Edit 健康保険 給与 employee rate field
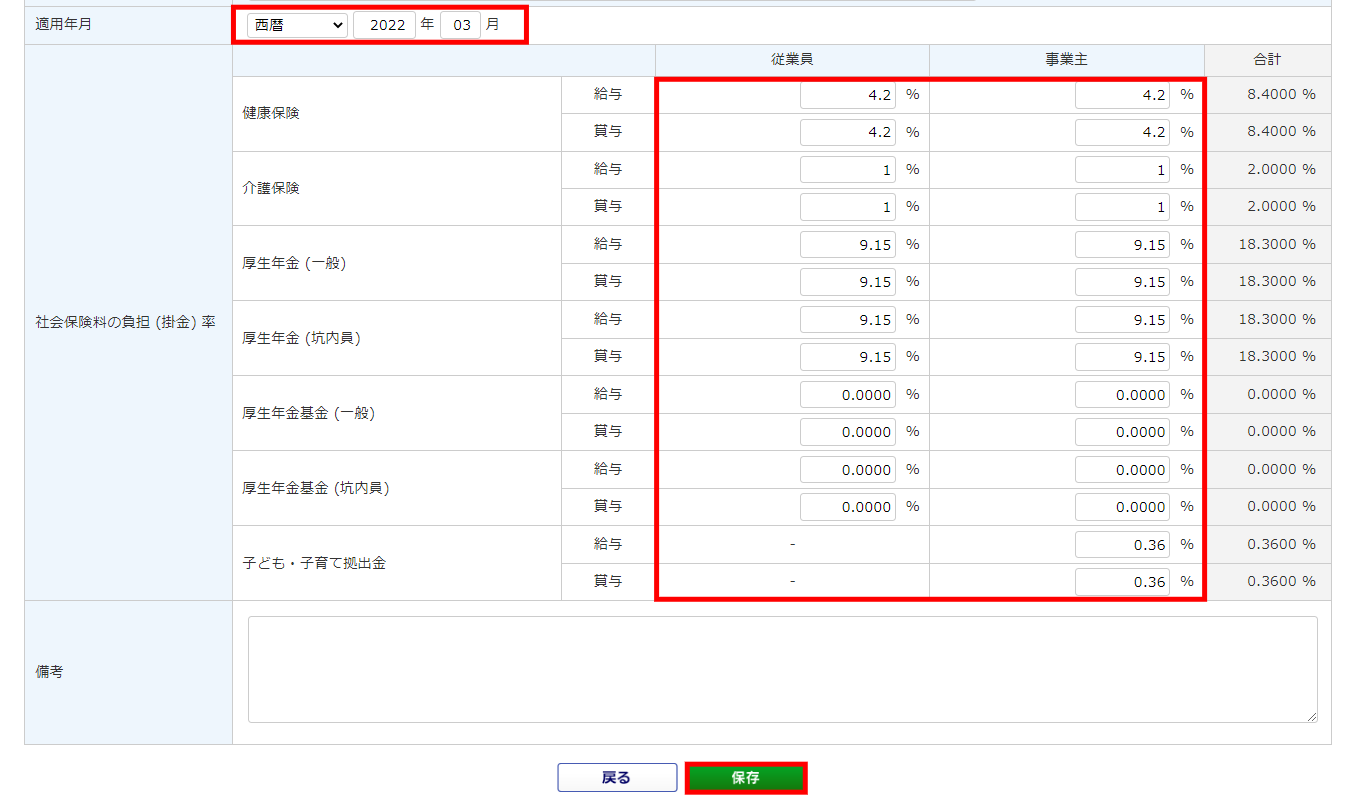 (x=847, y=95)
